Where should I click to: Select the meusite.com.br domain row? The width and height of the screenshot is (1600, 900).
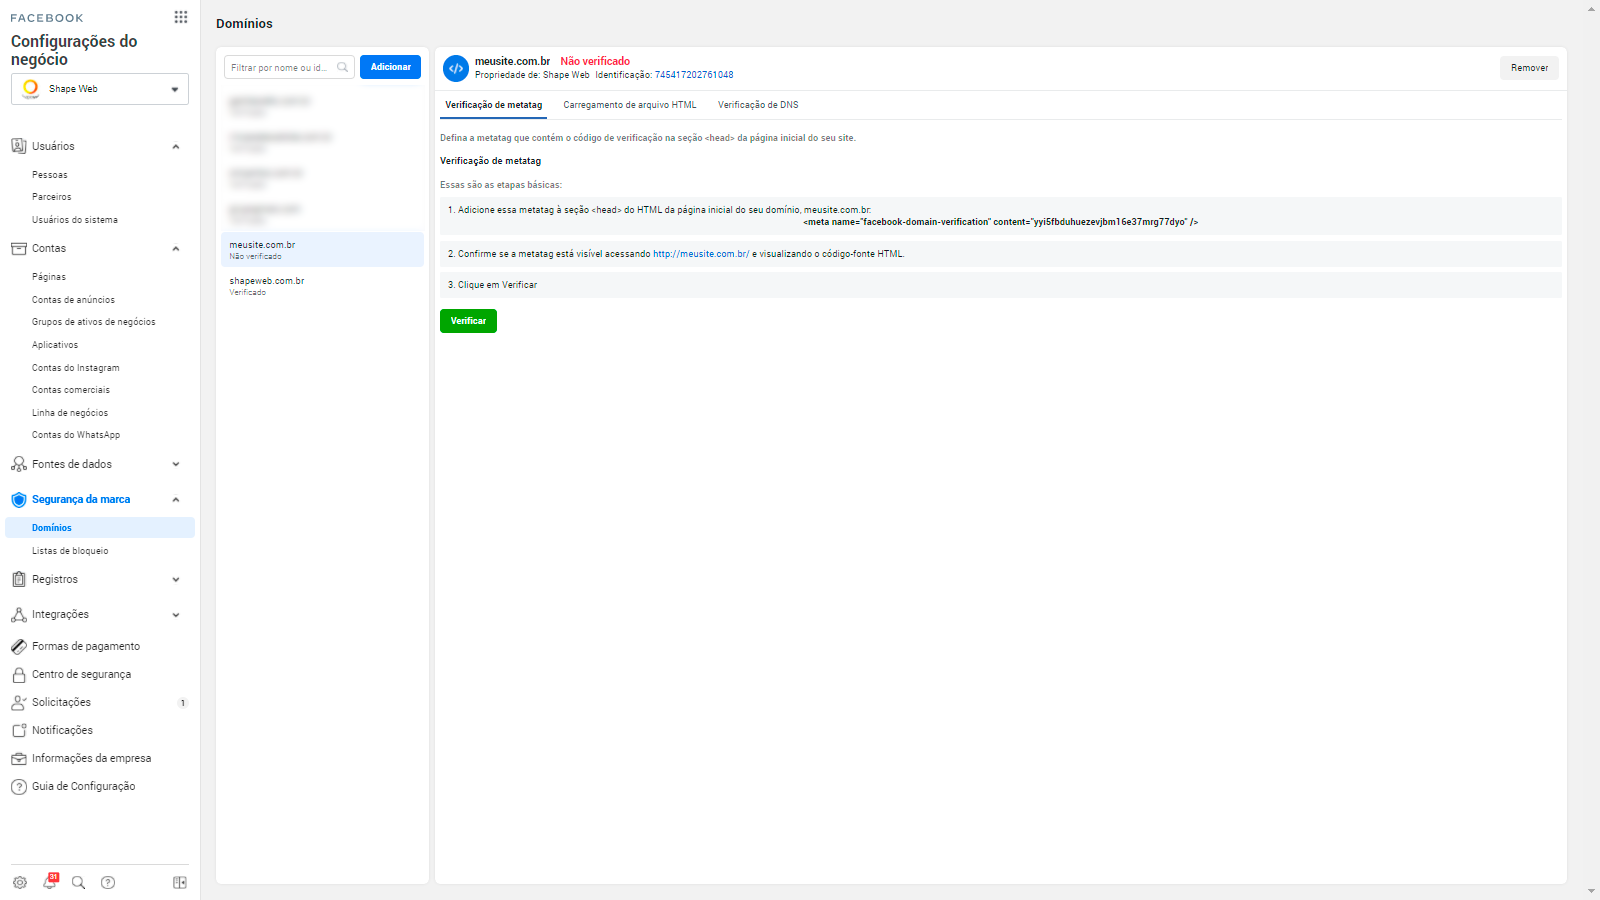click(x=322, y=250)
